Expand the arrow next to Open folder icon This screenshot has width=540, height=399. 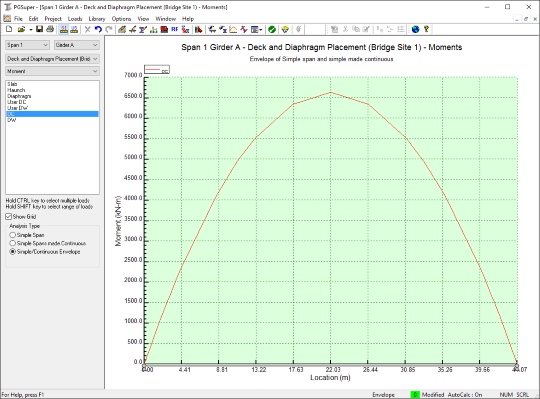(x=31, y=30)
